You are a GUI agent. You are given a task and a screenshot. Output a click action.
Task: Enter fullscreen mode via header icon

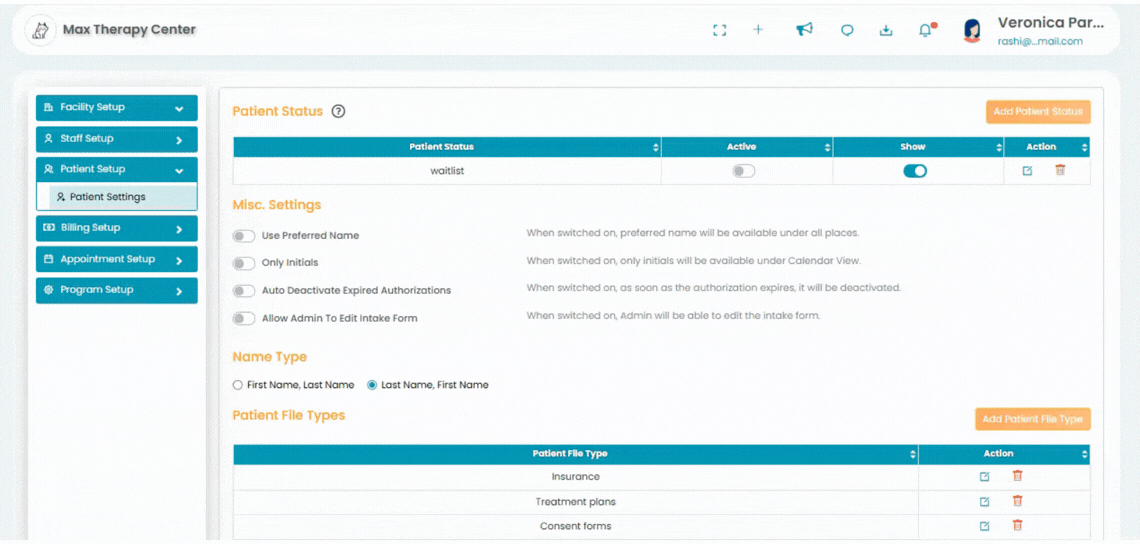(x=720, y=31)
